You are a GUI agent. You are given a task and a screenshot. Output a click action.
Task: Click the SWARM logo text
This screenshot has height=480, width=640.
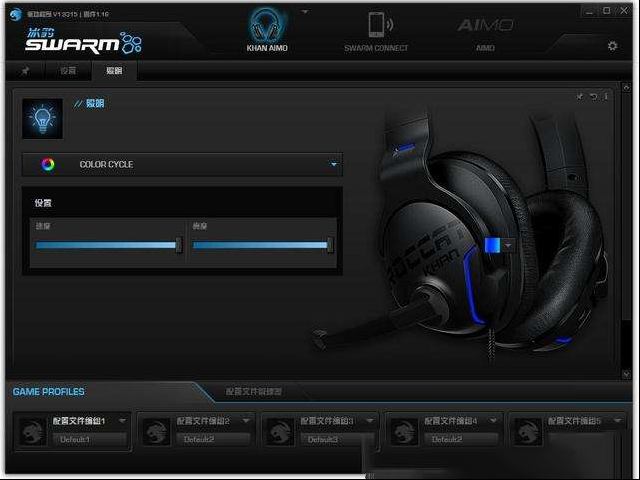[x=72, y=45]
